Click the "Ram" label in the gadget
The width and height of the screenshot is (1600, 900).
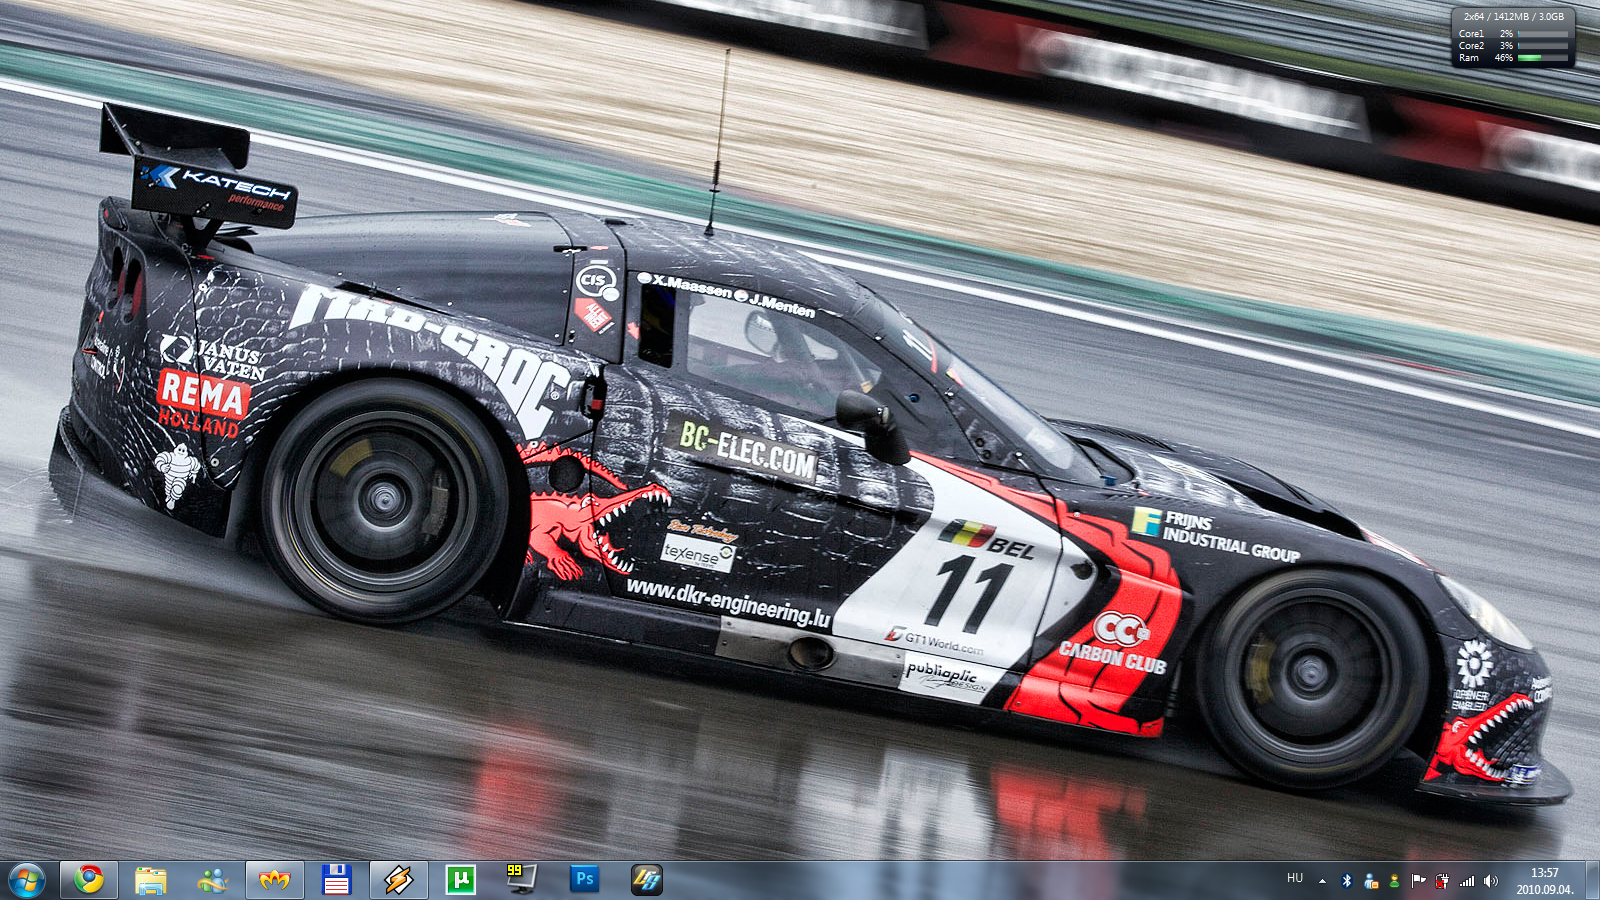click(1468, 58)
